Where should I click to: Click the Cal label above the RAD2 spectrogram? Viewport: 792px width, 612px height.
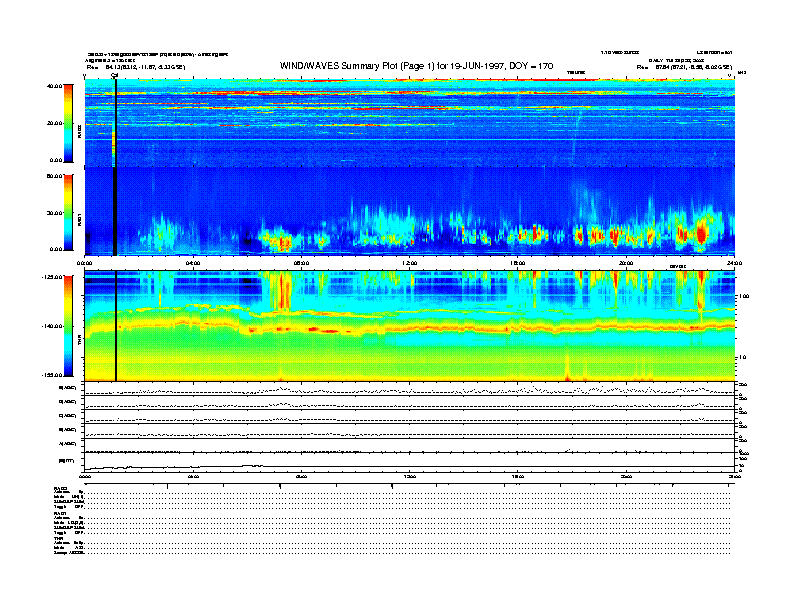[x=114, y=75]
